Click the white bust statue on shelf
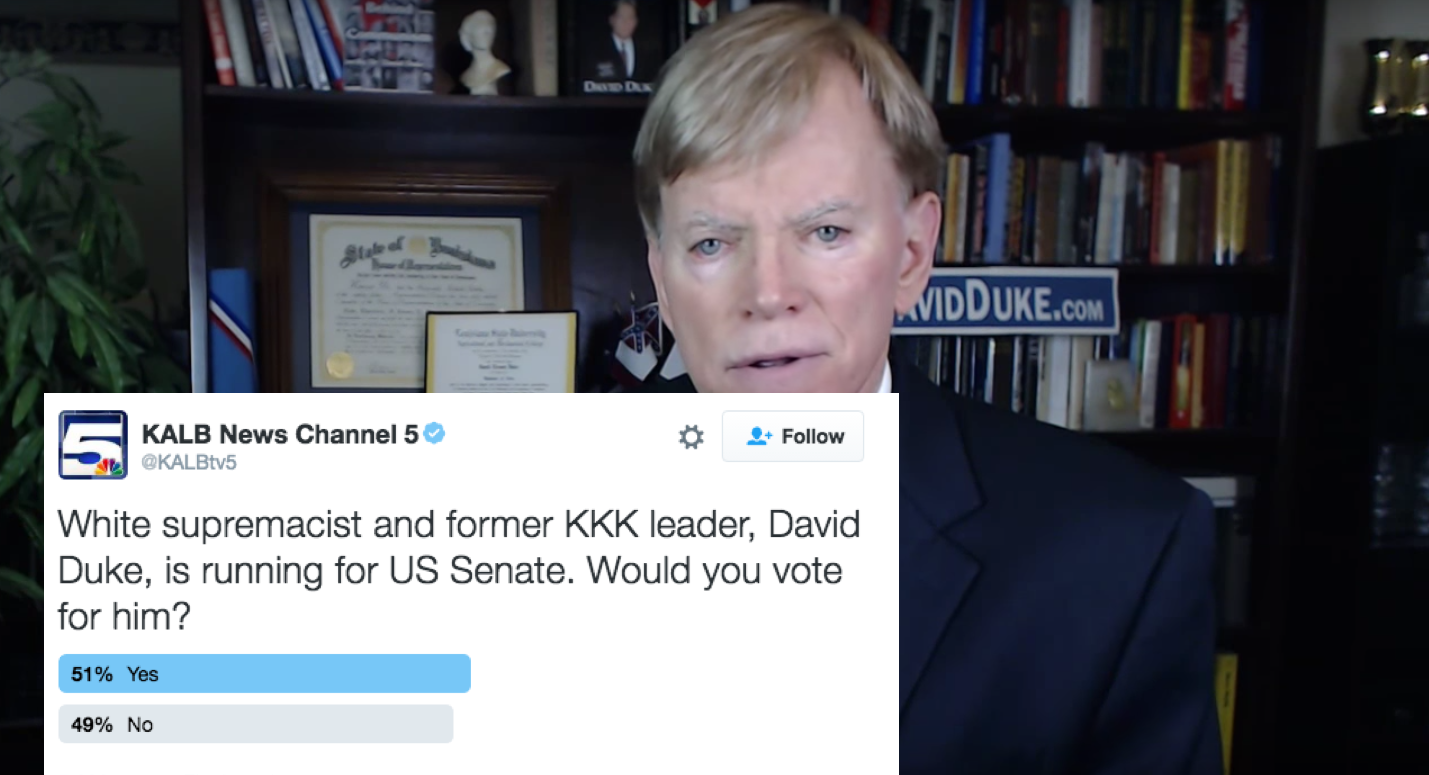This screenshot has height=775, width=1429. [485, 52]
